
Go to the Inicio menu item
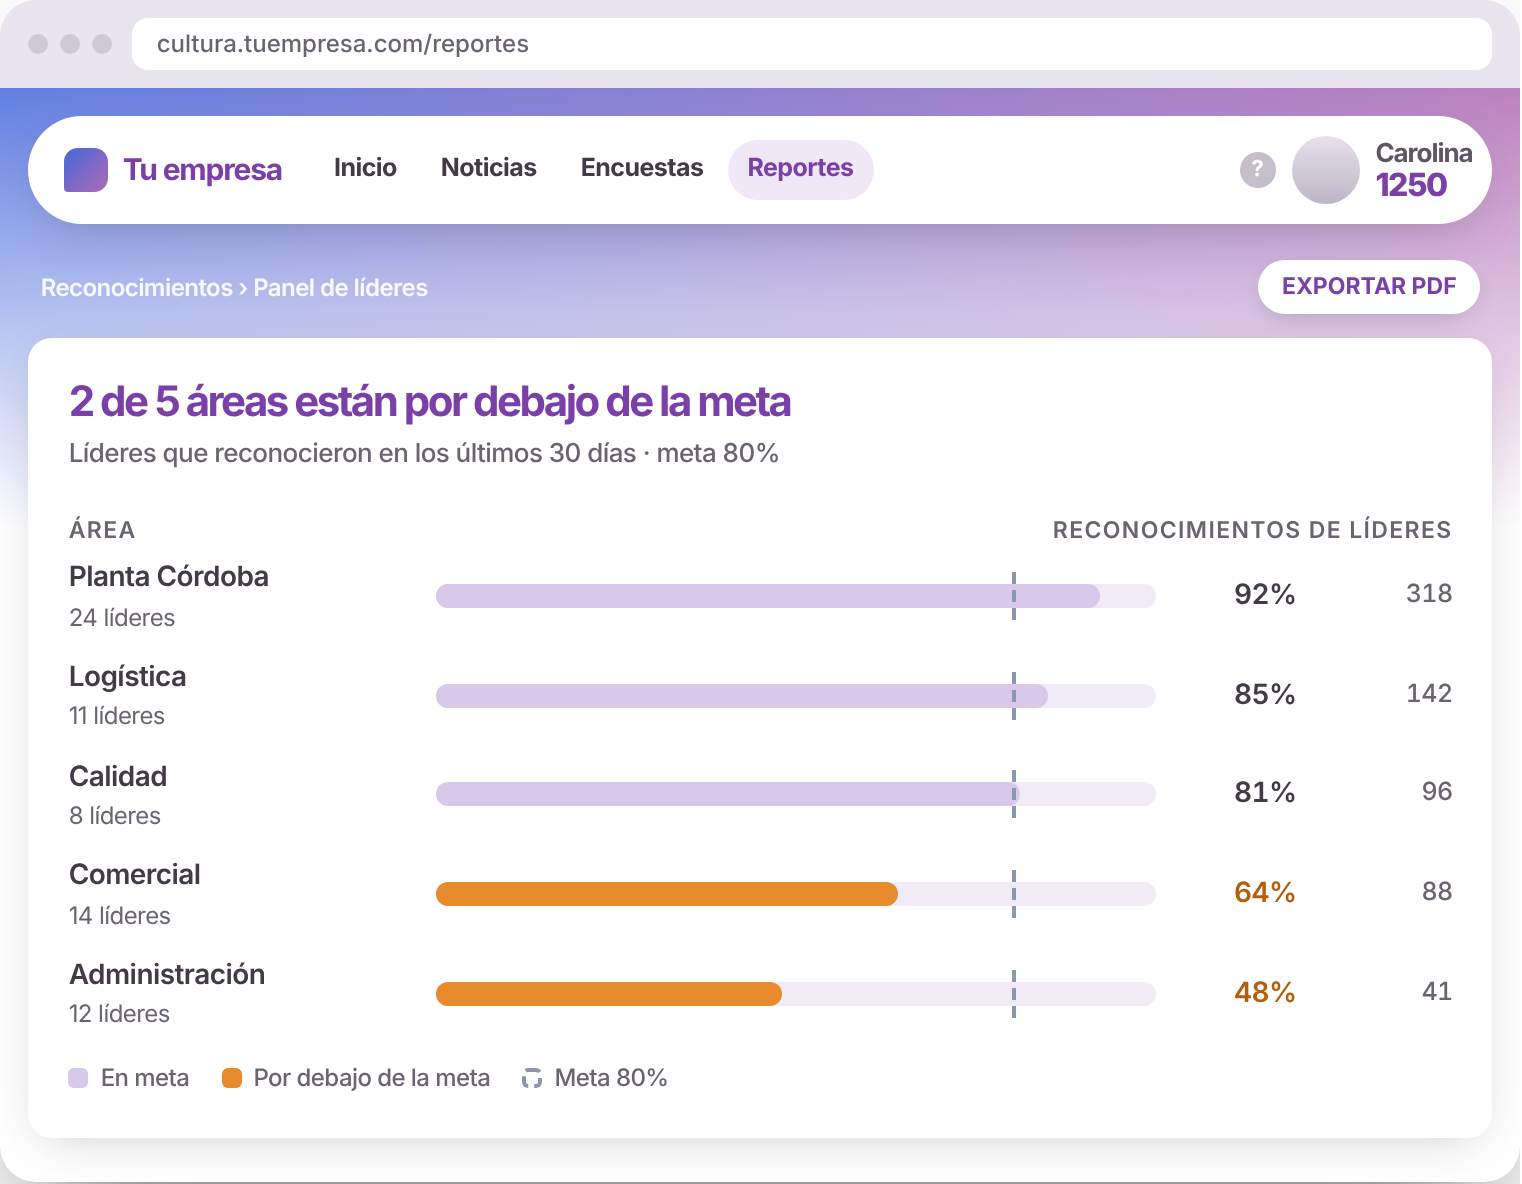[365, 168]
